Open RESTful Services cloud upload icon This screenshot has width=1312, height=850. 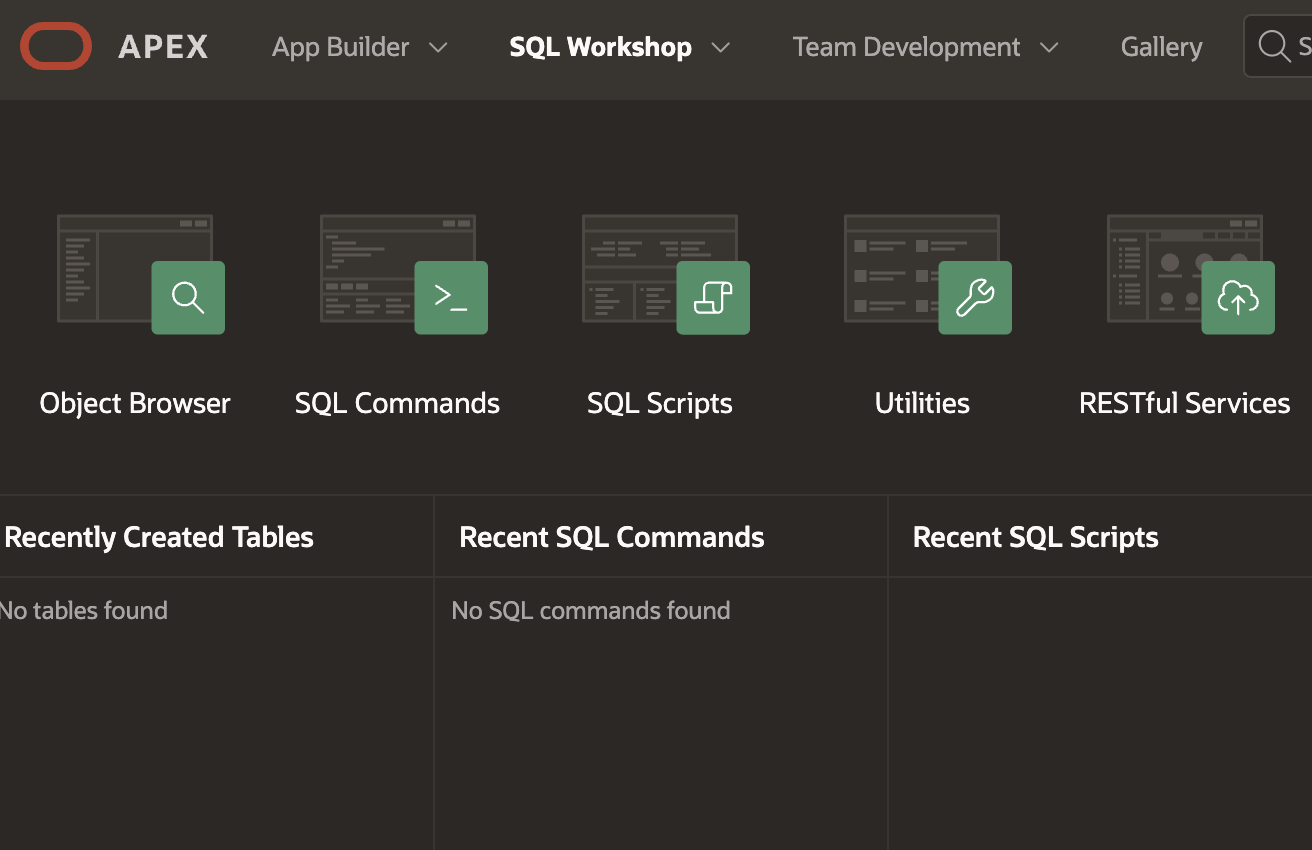1238,298
